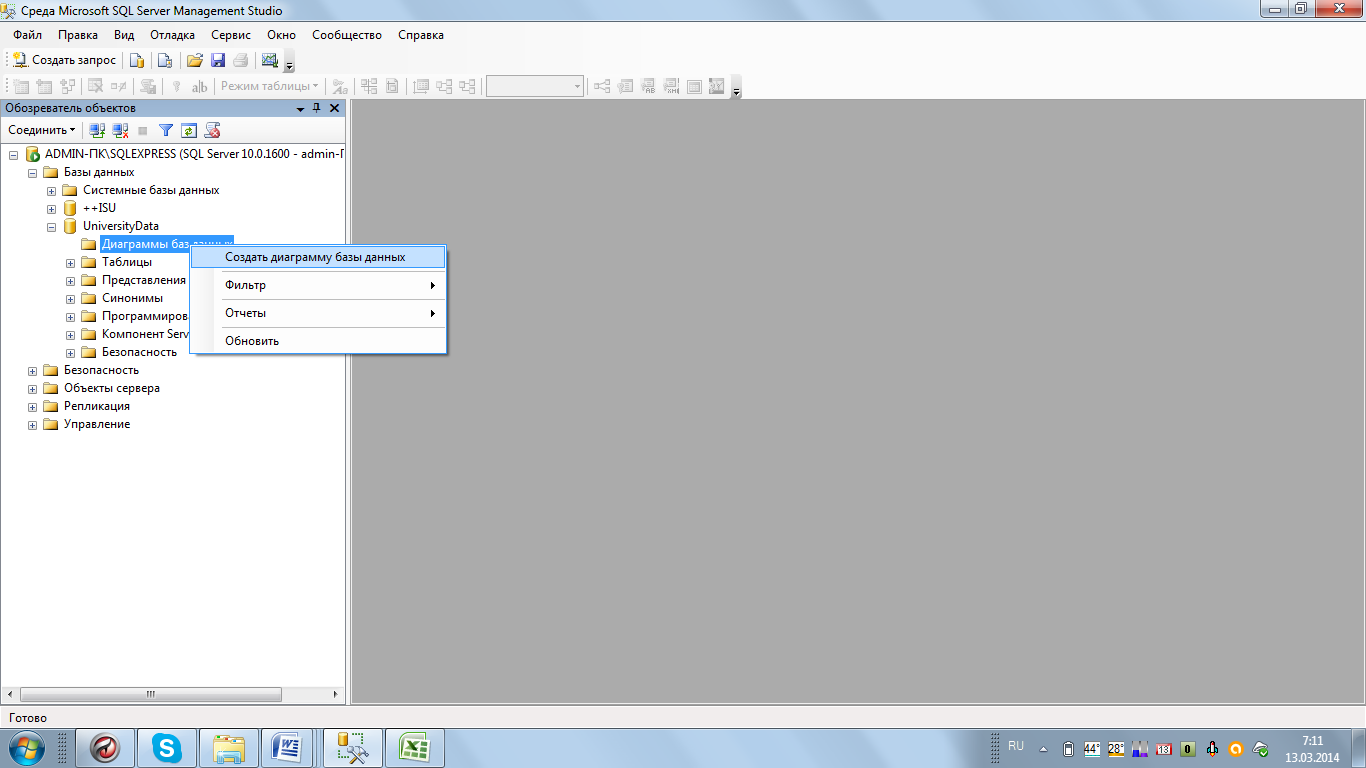Click the new query page icon left of Open folder

pyautogui.click(x=166, y=60)
